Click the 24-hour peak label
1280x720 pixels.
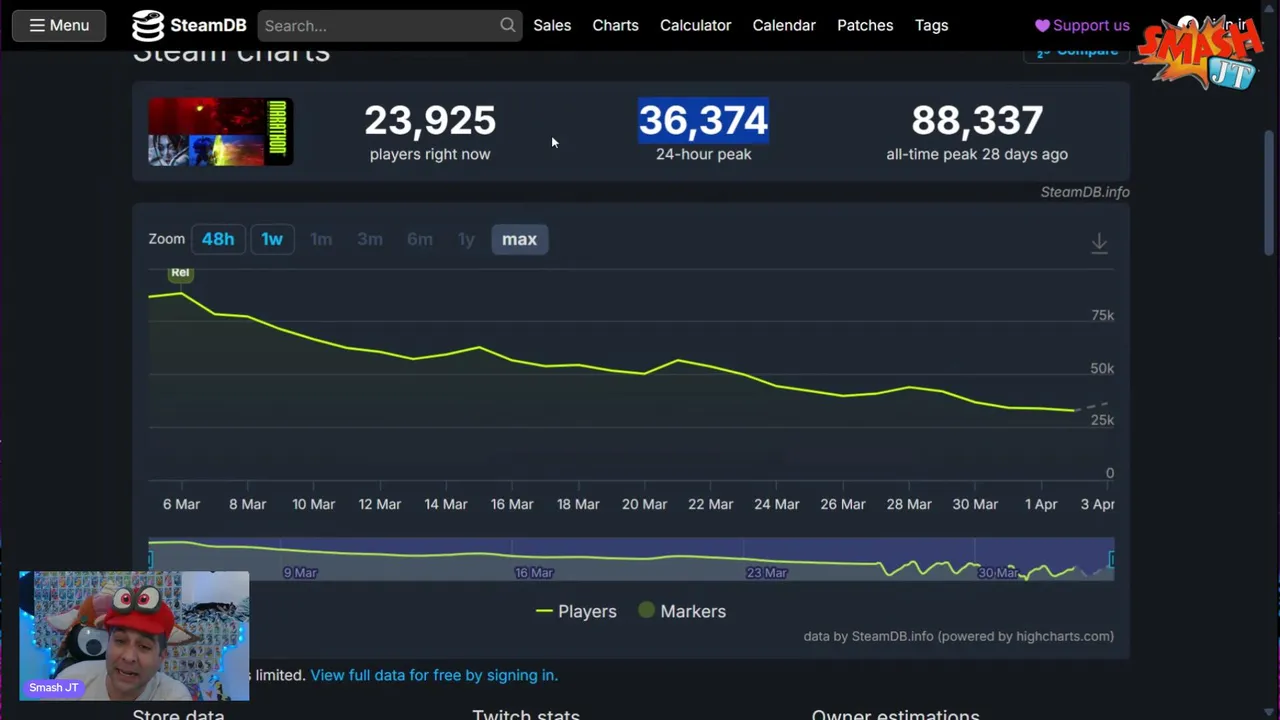coord(704,154)
